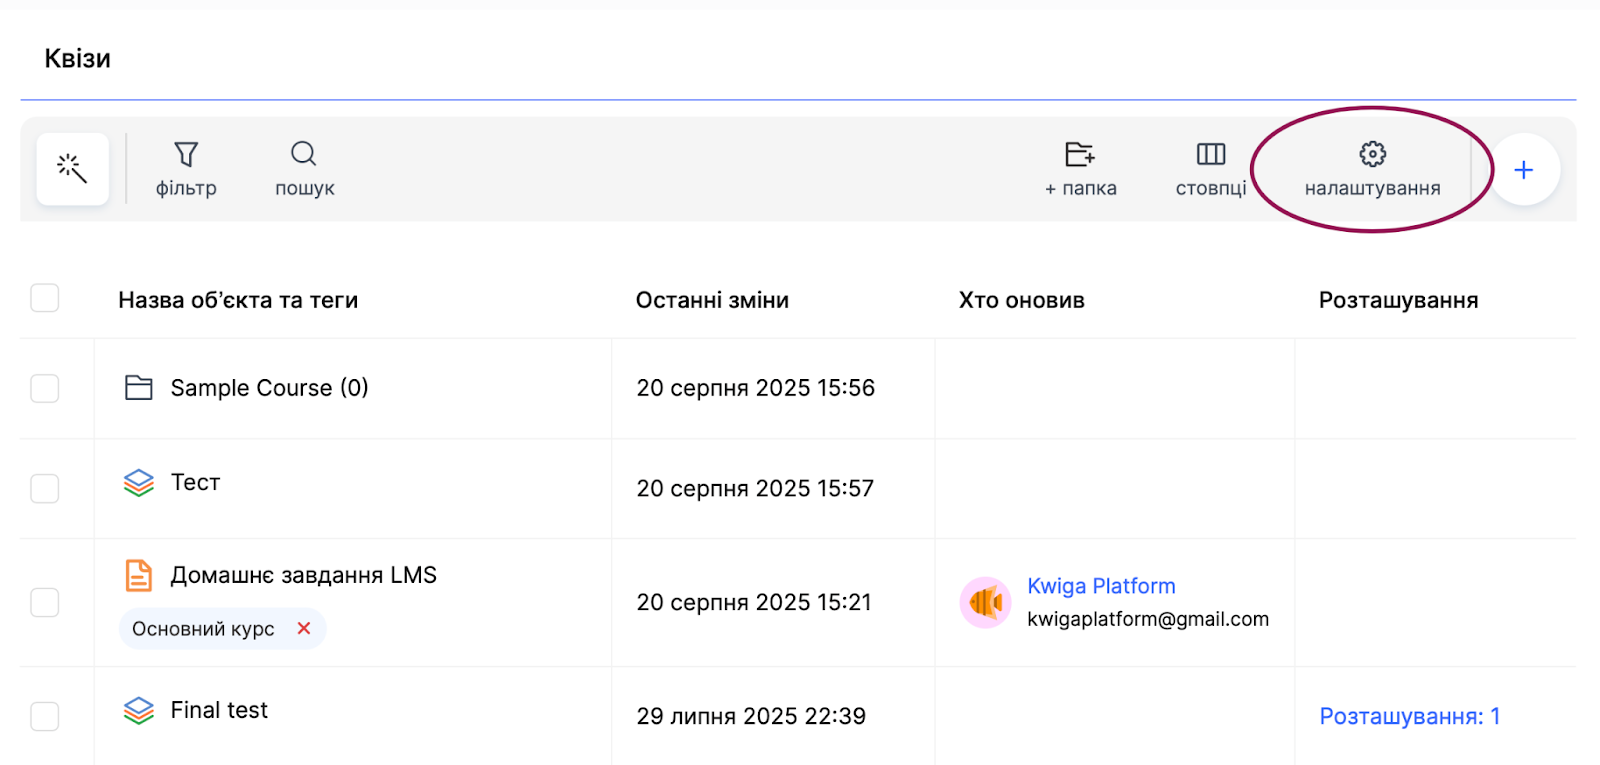The width and height of the screenshot is (1600, 765).
Task: Click the orange Домашнє завдання document icon
Action: pyautogui.click(x=139, y=575)
